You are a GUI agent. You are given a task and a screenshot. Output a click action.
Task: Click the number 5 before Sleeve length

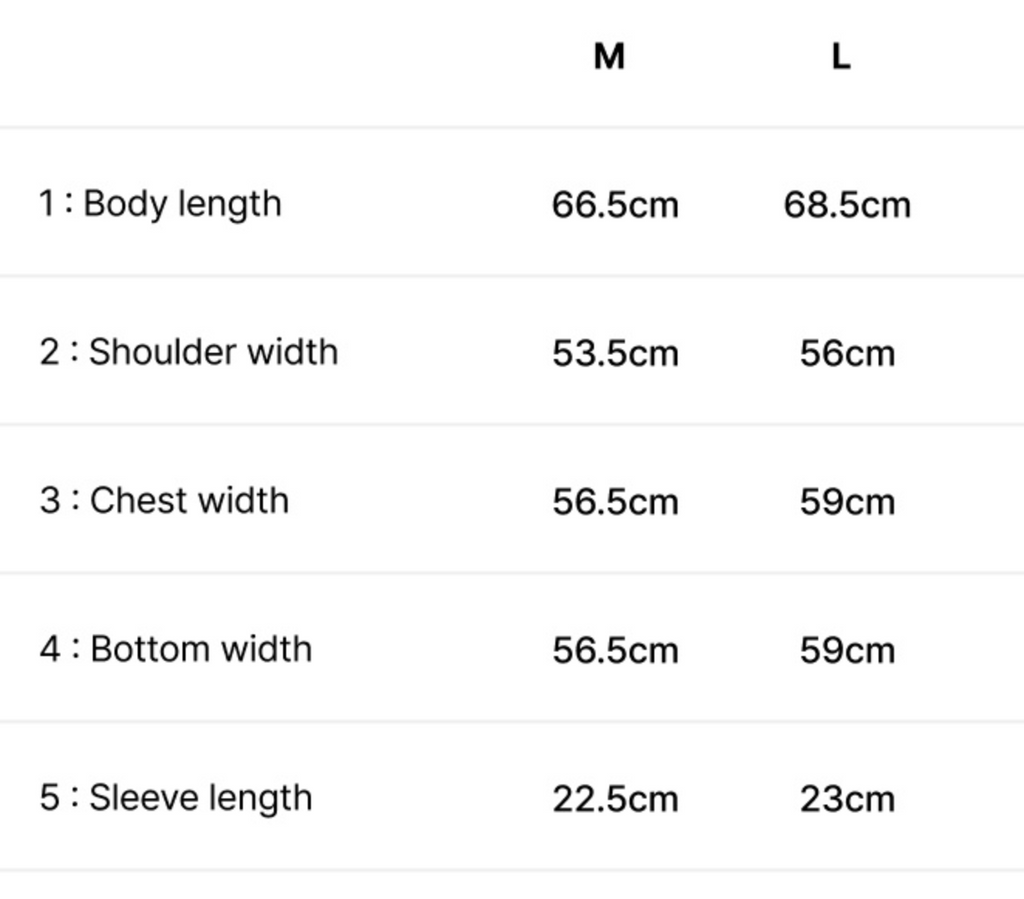coord(50,797)
